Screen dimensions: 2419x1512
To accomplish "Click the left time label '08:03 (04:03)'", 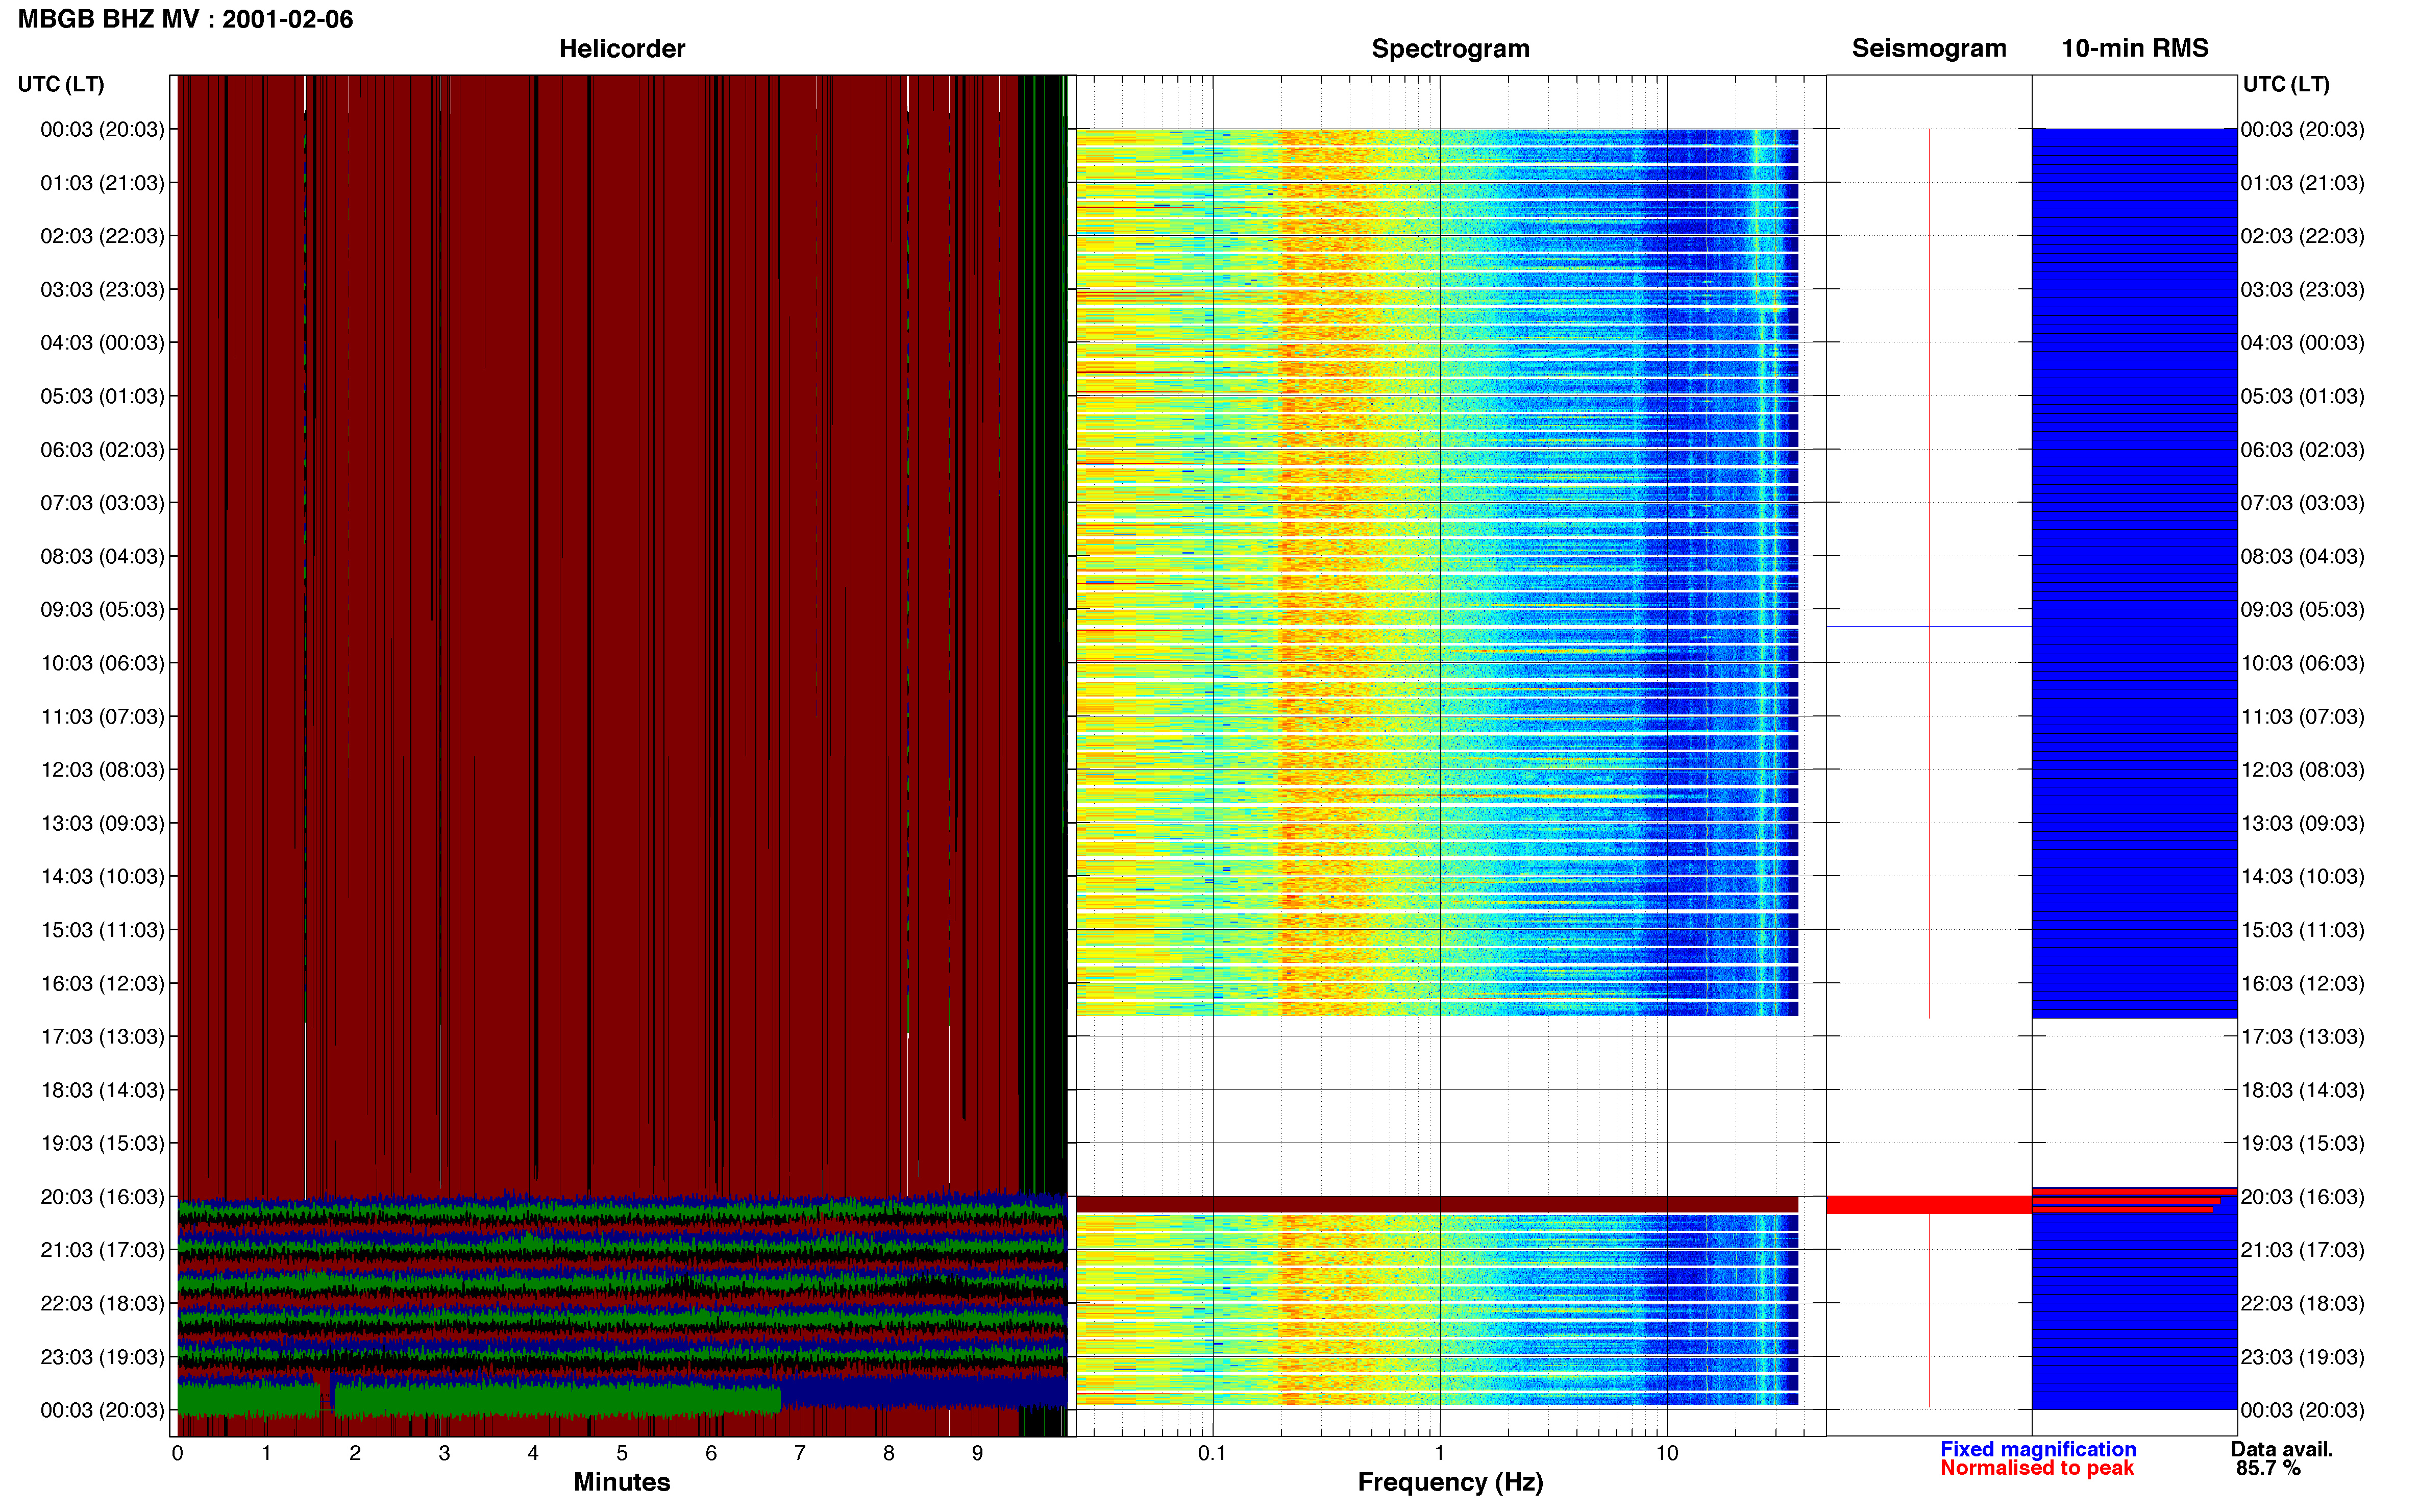I will pyautogui.click(x=102, y=556).
